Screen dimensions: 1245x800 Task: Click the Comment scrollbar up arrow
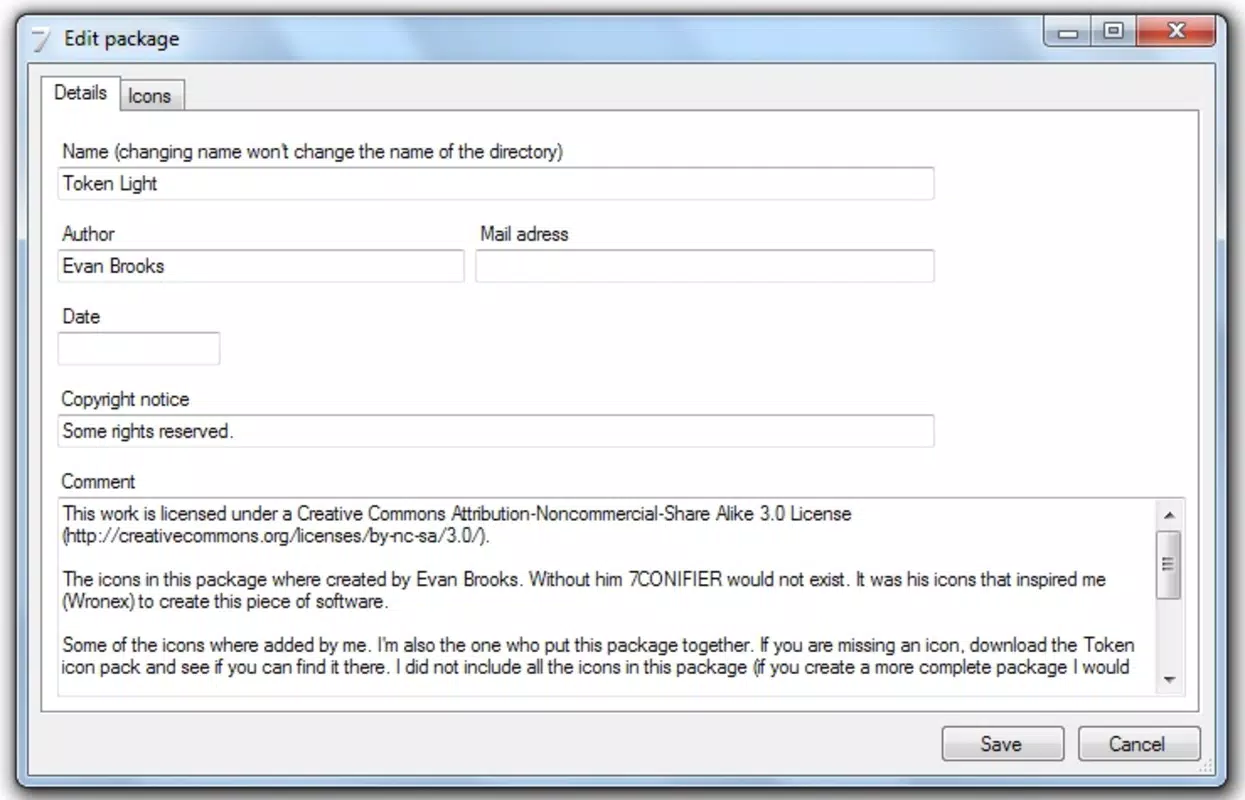(x=1169, y=515)
